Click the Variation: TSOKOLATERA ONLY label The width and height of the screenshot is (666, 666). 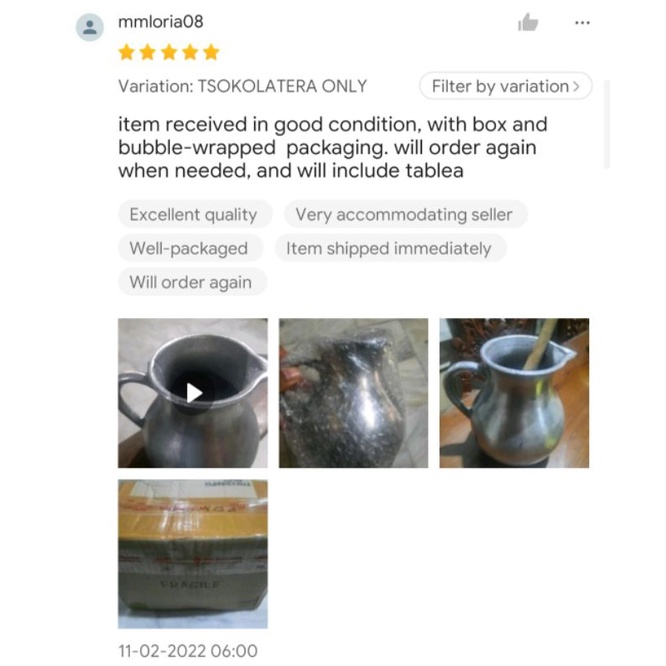click(x=243, y=86)
